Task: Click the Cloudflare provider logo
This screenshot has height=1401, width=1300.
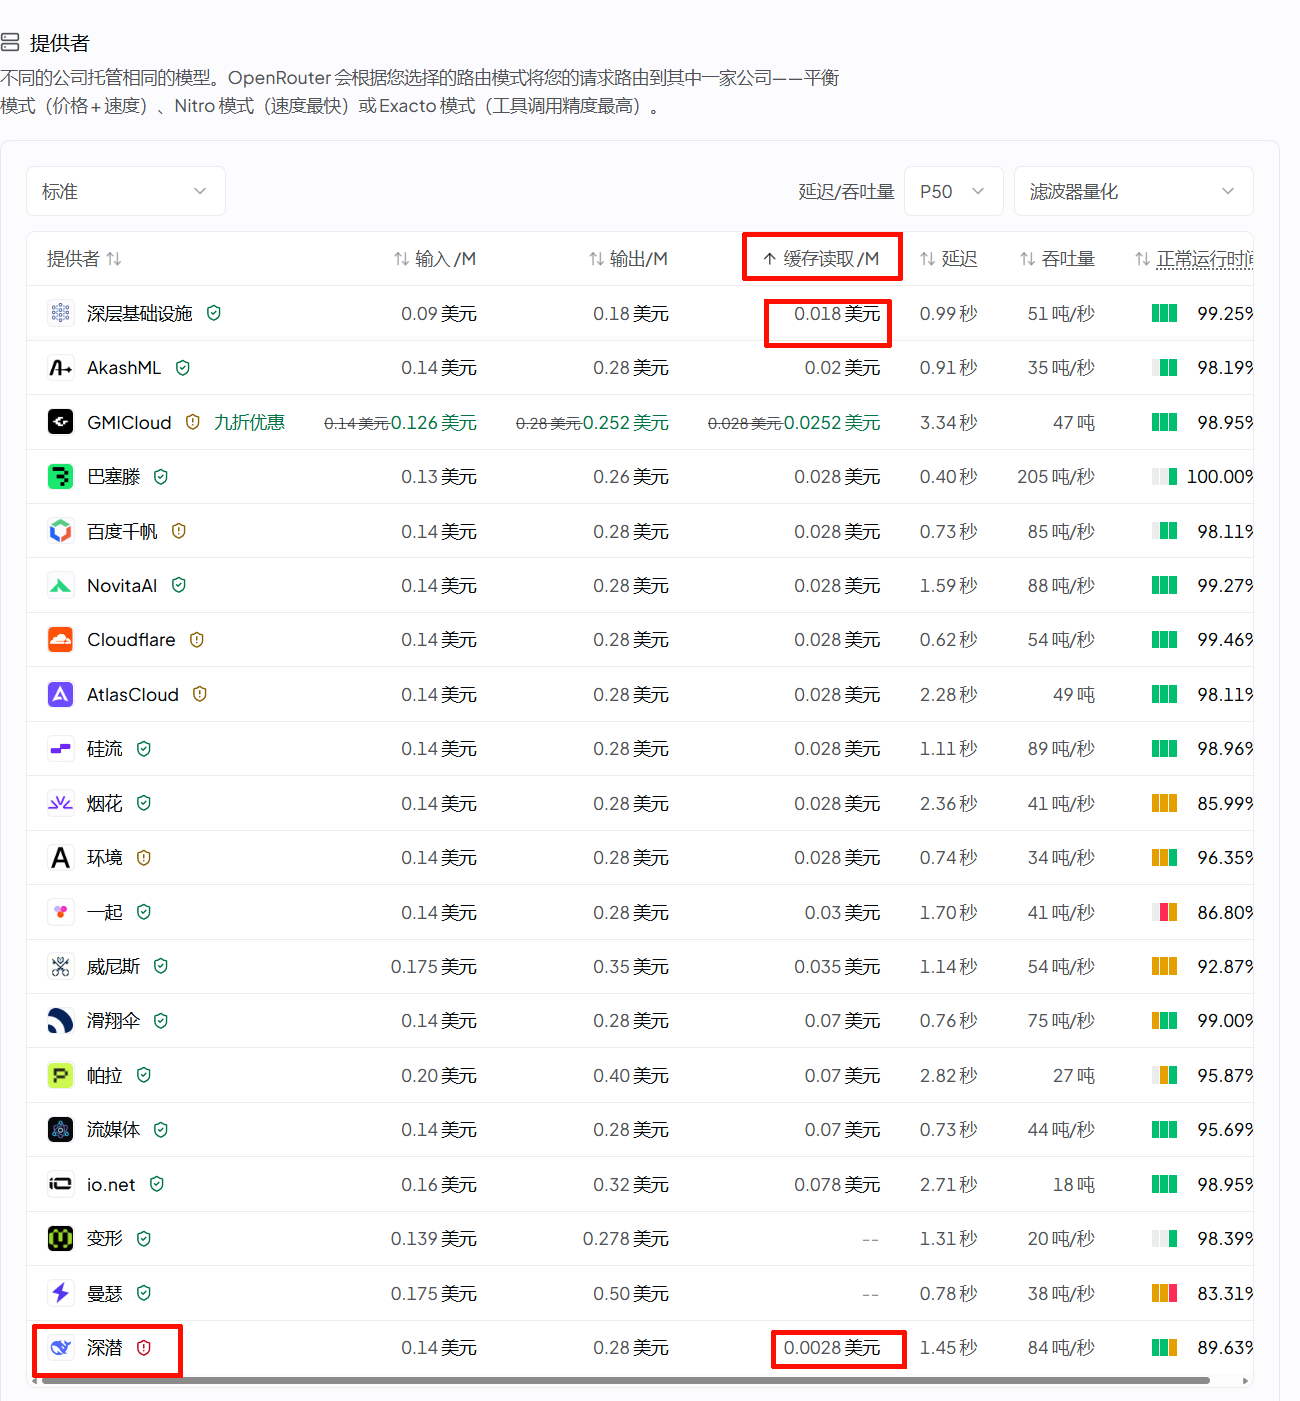Action: coord(61,639)
